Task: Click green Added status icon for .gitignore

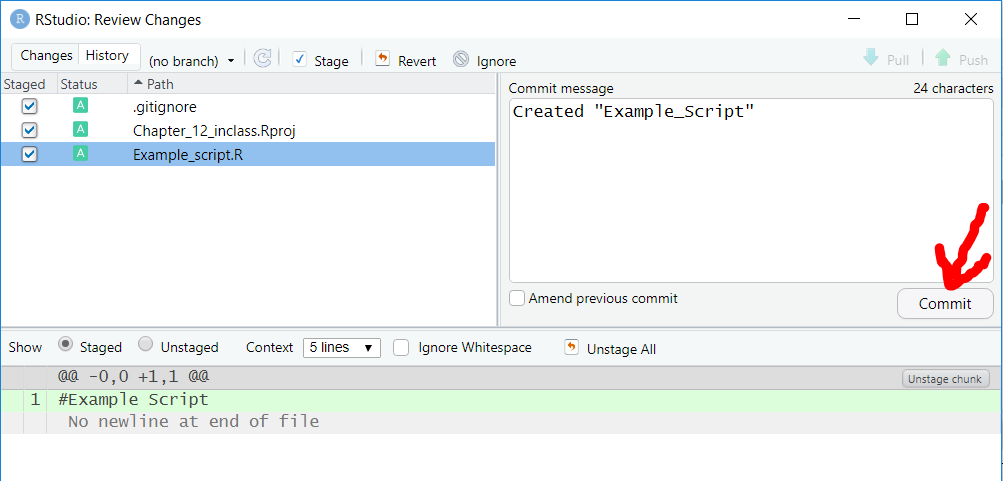Action: (x=80, y=106)
